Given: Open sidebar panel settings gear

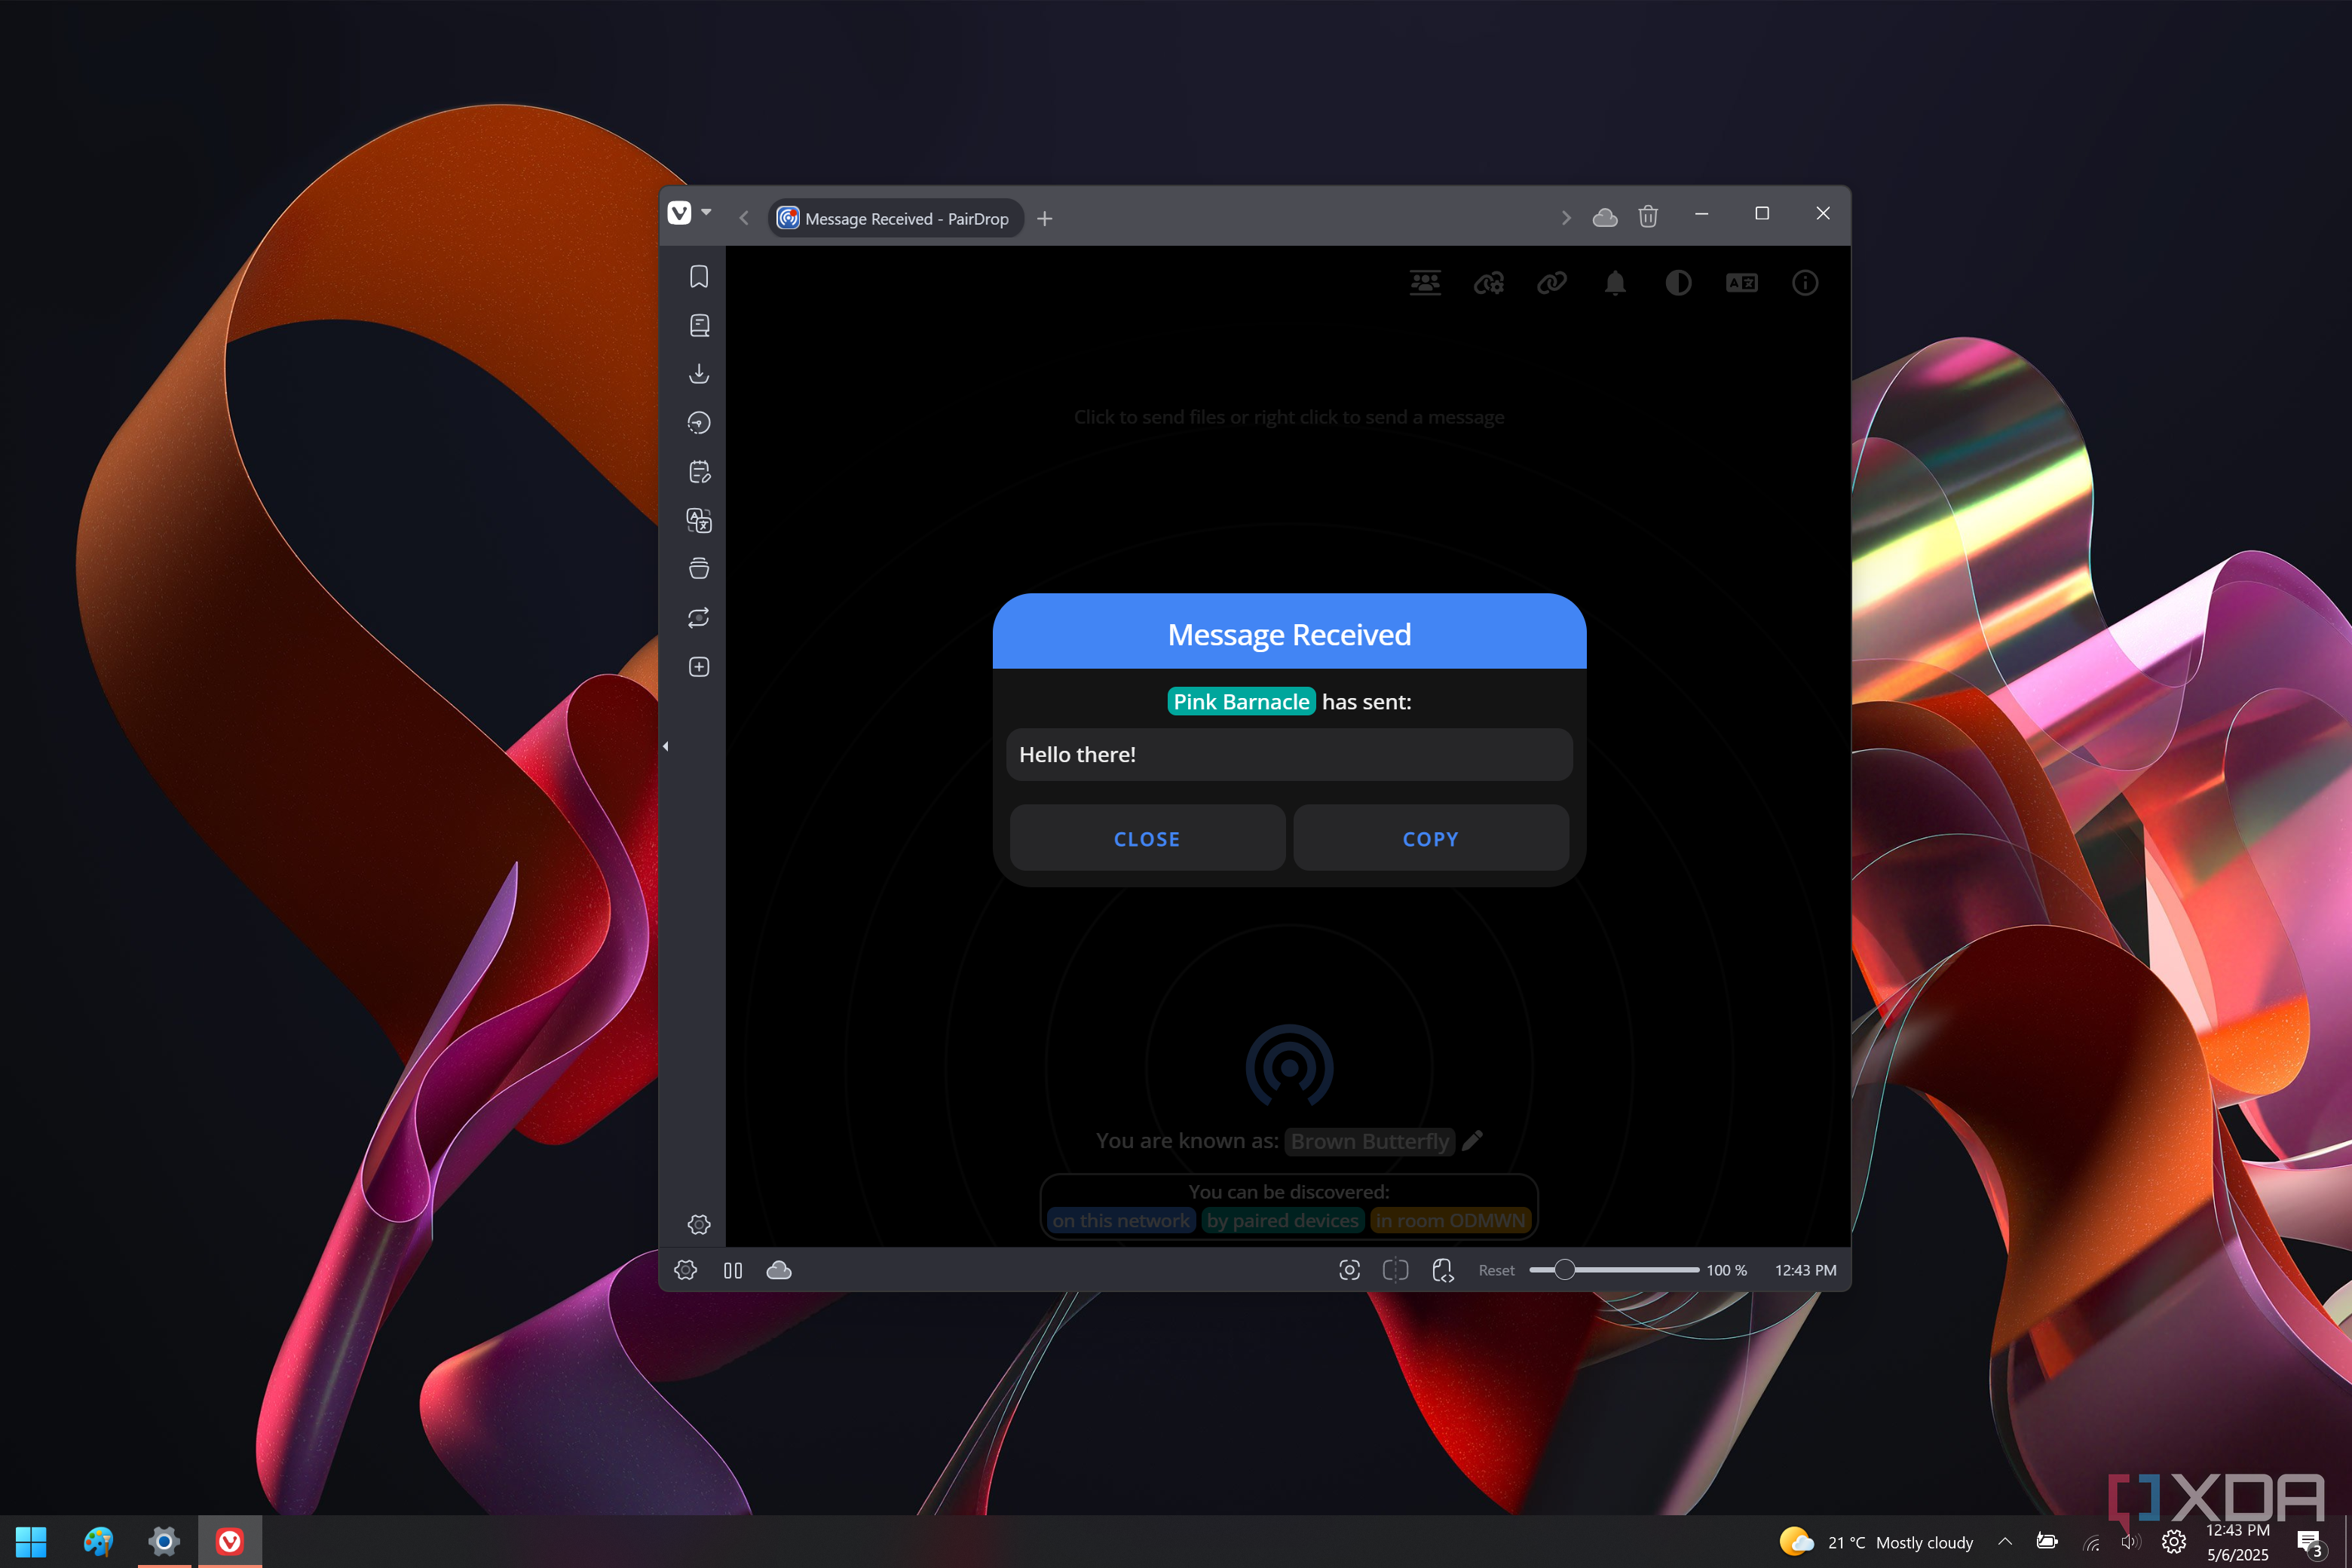Looking at the screenshot, I should point(699,1224).
